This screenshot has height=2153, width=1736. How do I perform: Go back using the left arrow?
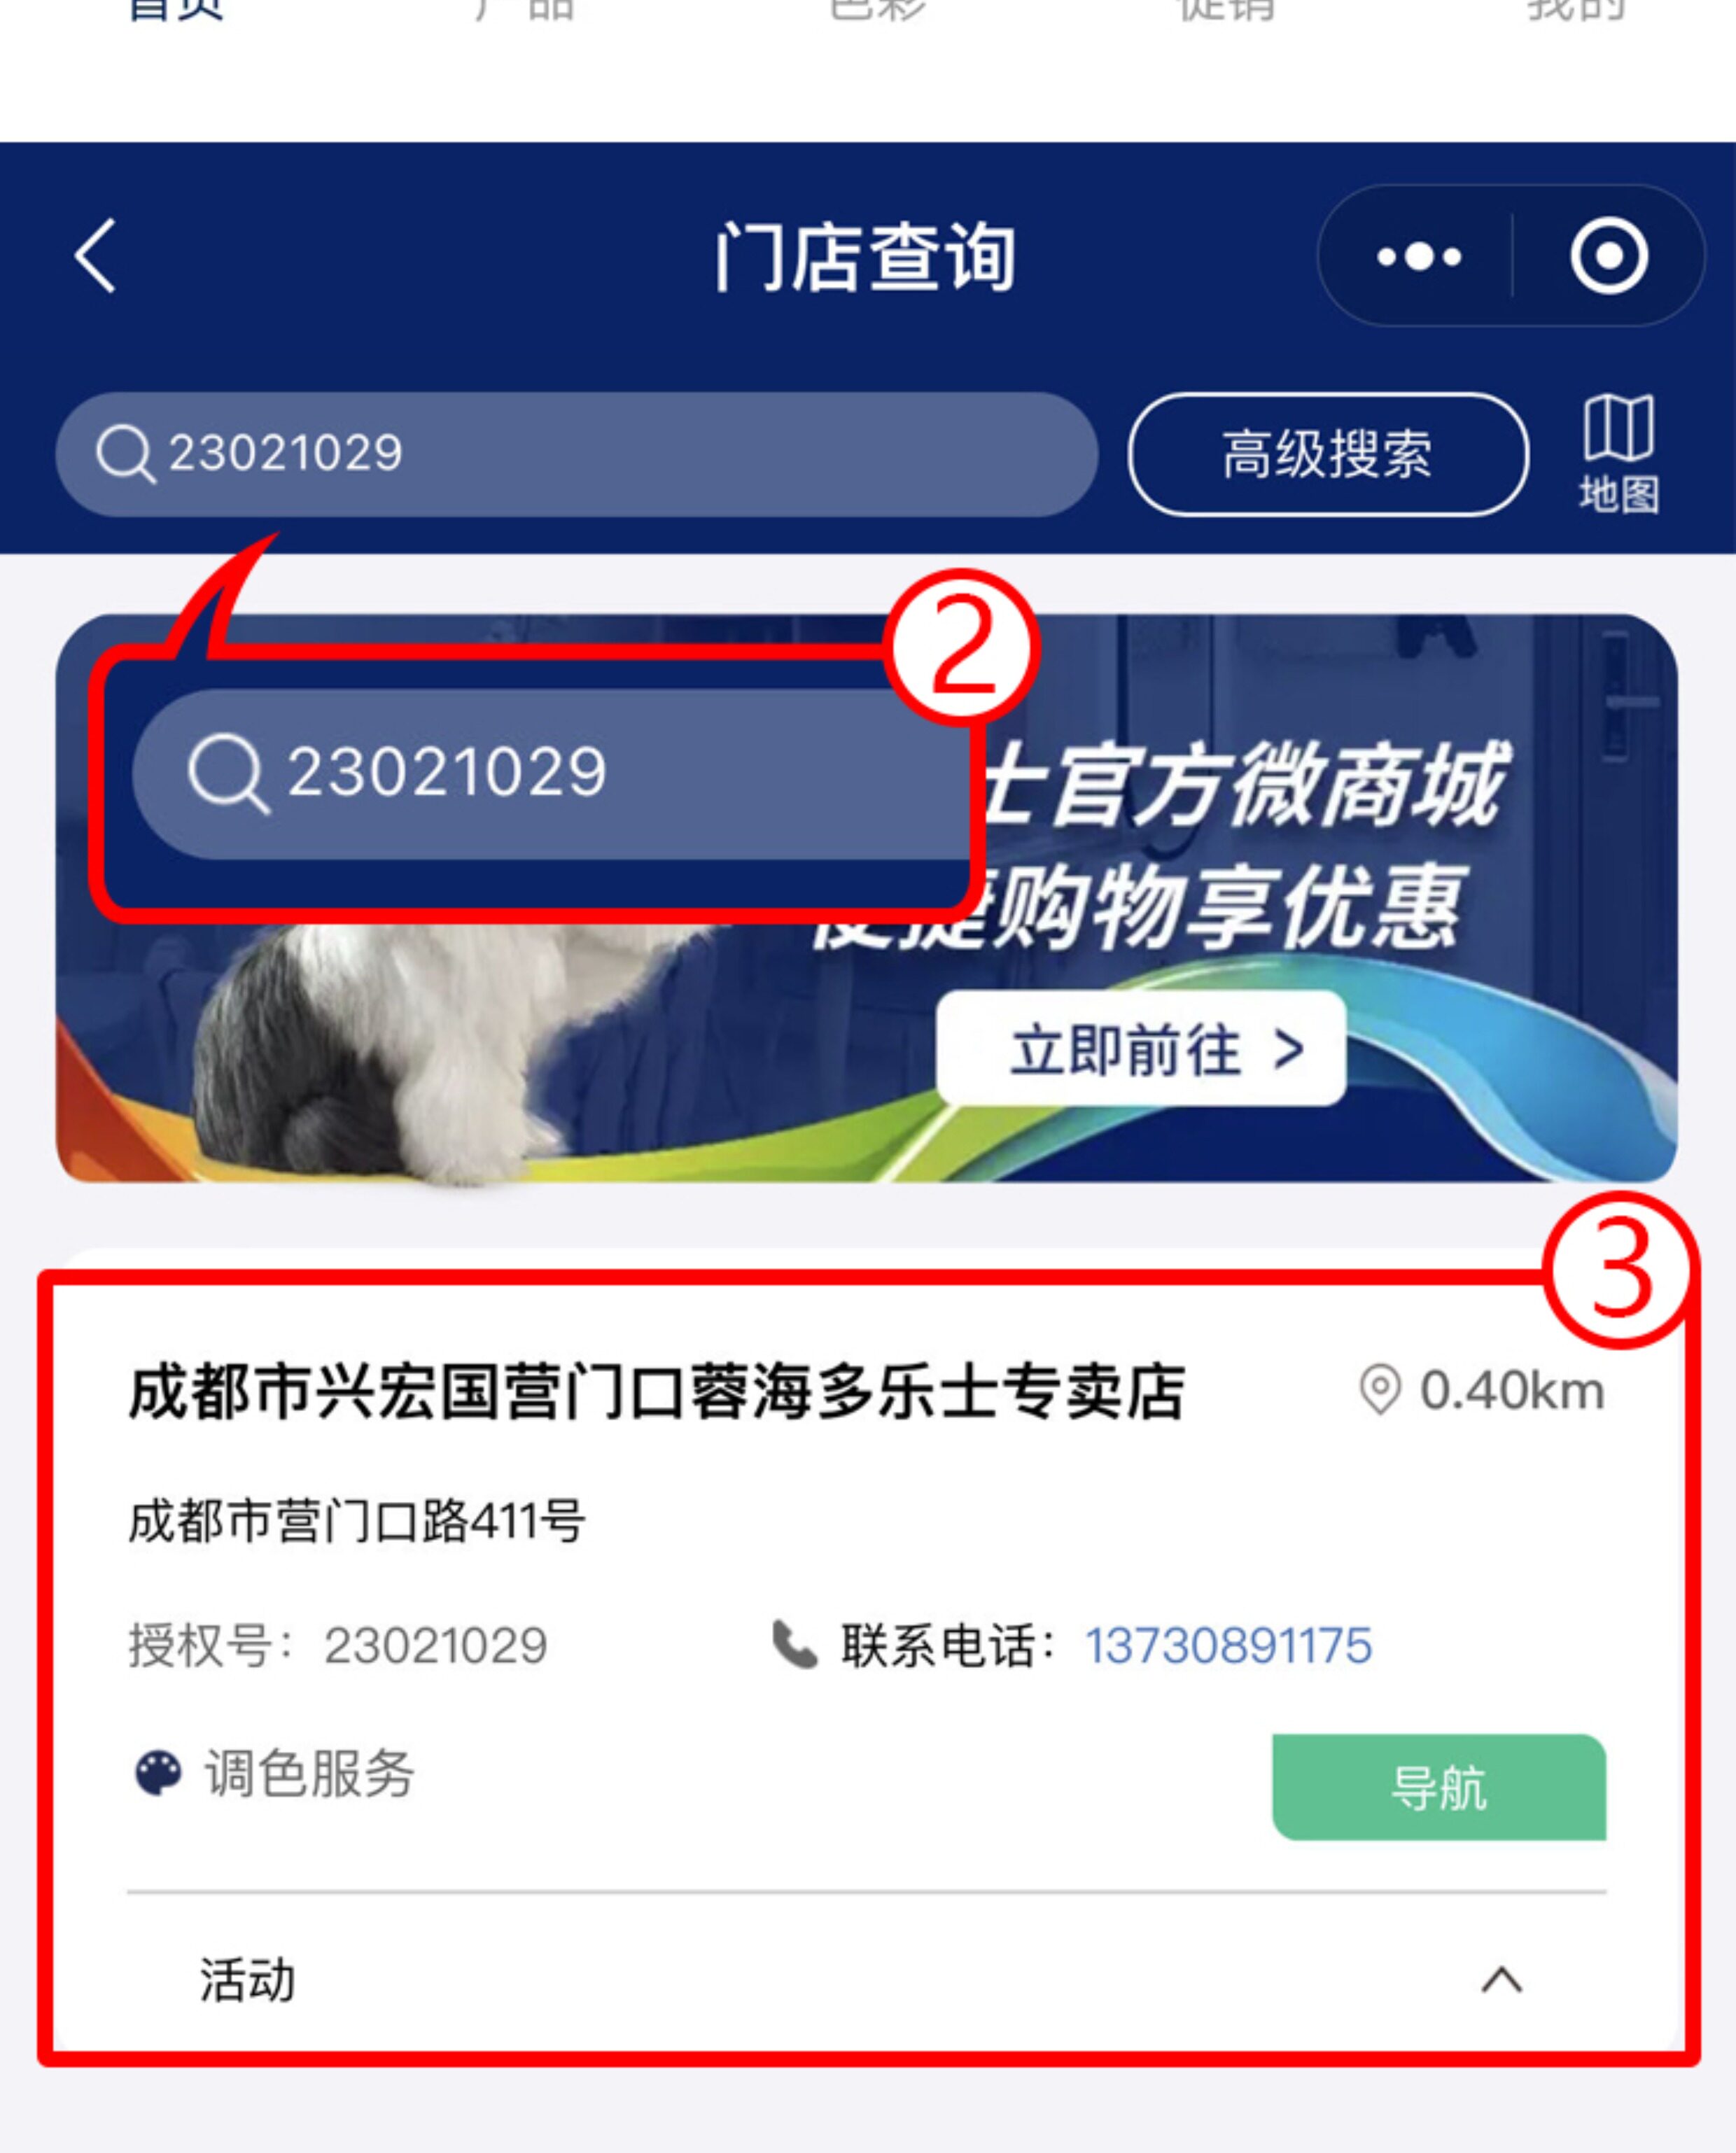96,256
